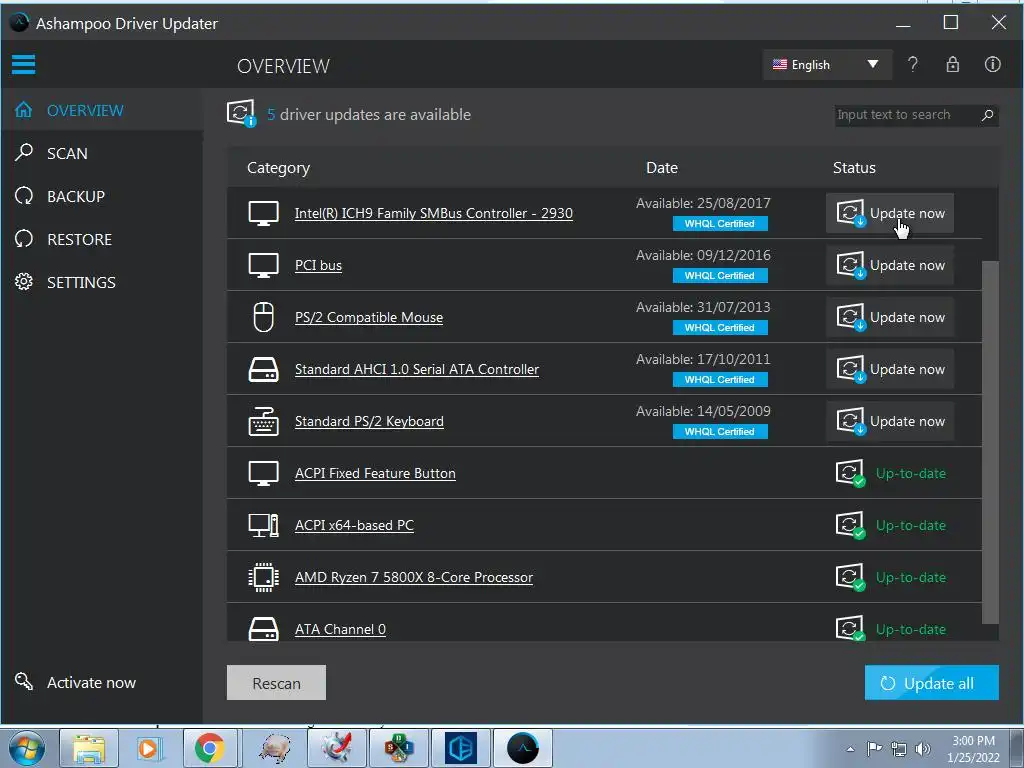
Task: Click the monitor icon beside PCI bus
Action: 263,265
